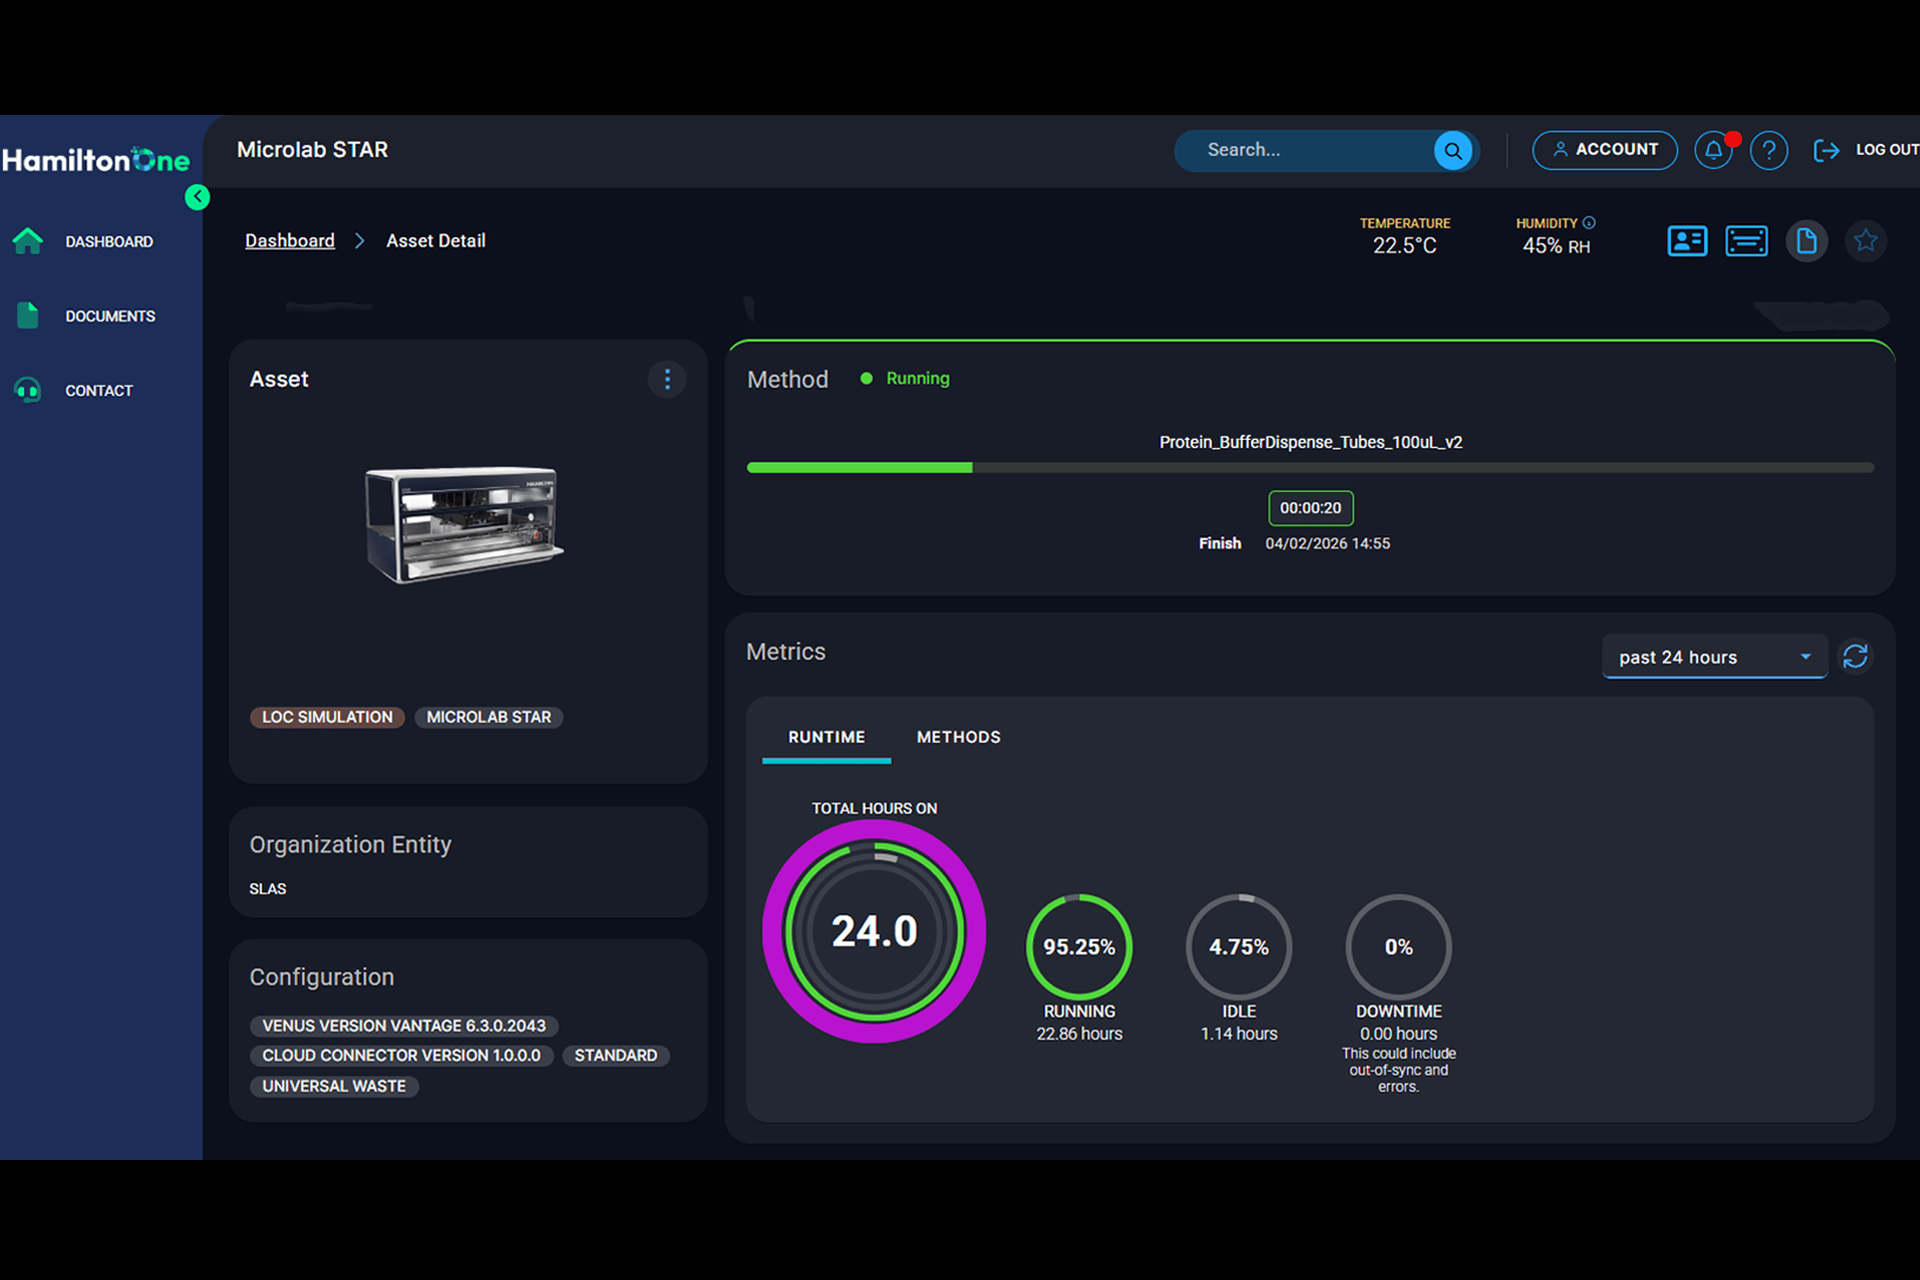1920x1280 pixels.
Task: Open the Asset three-dot menu
Action: 667,379
